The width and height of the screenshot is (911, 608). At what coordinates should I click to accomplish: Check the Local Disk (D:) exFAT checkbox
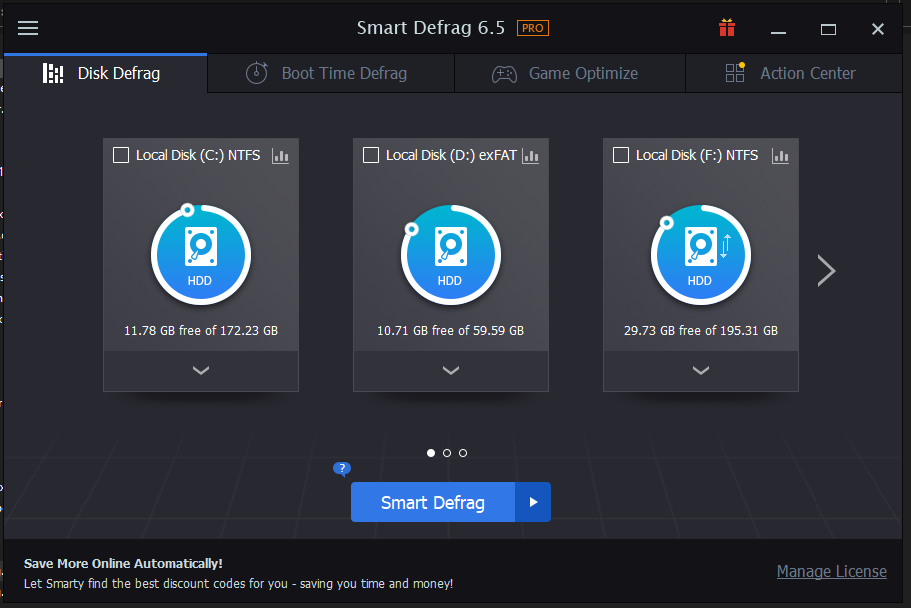click(x=371, y=155)
